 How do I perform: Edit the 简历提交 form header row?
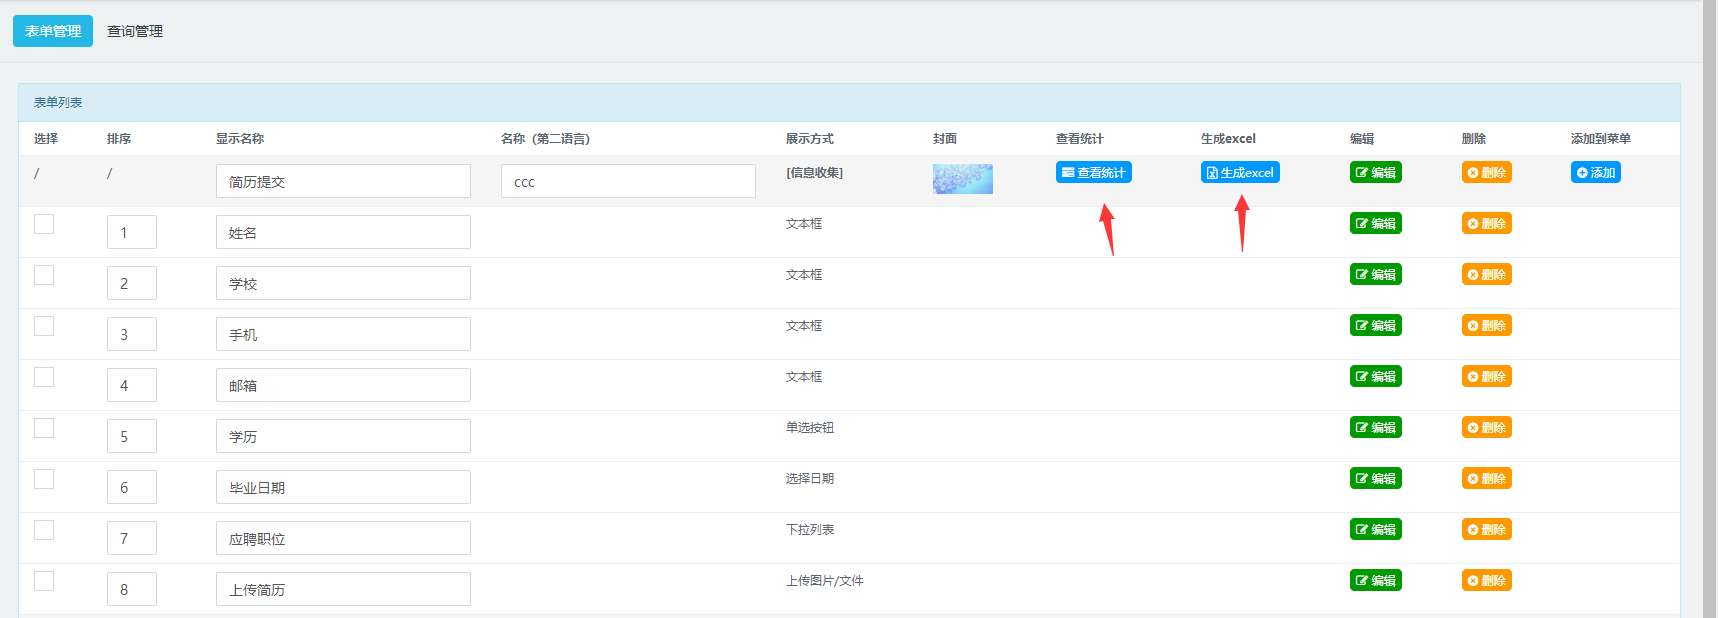[1375, 173]
